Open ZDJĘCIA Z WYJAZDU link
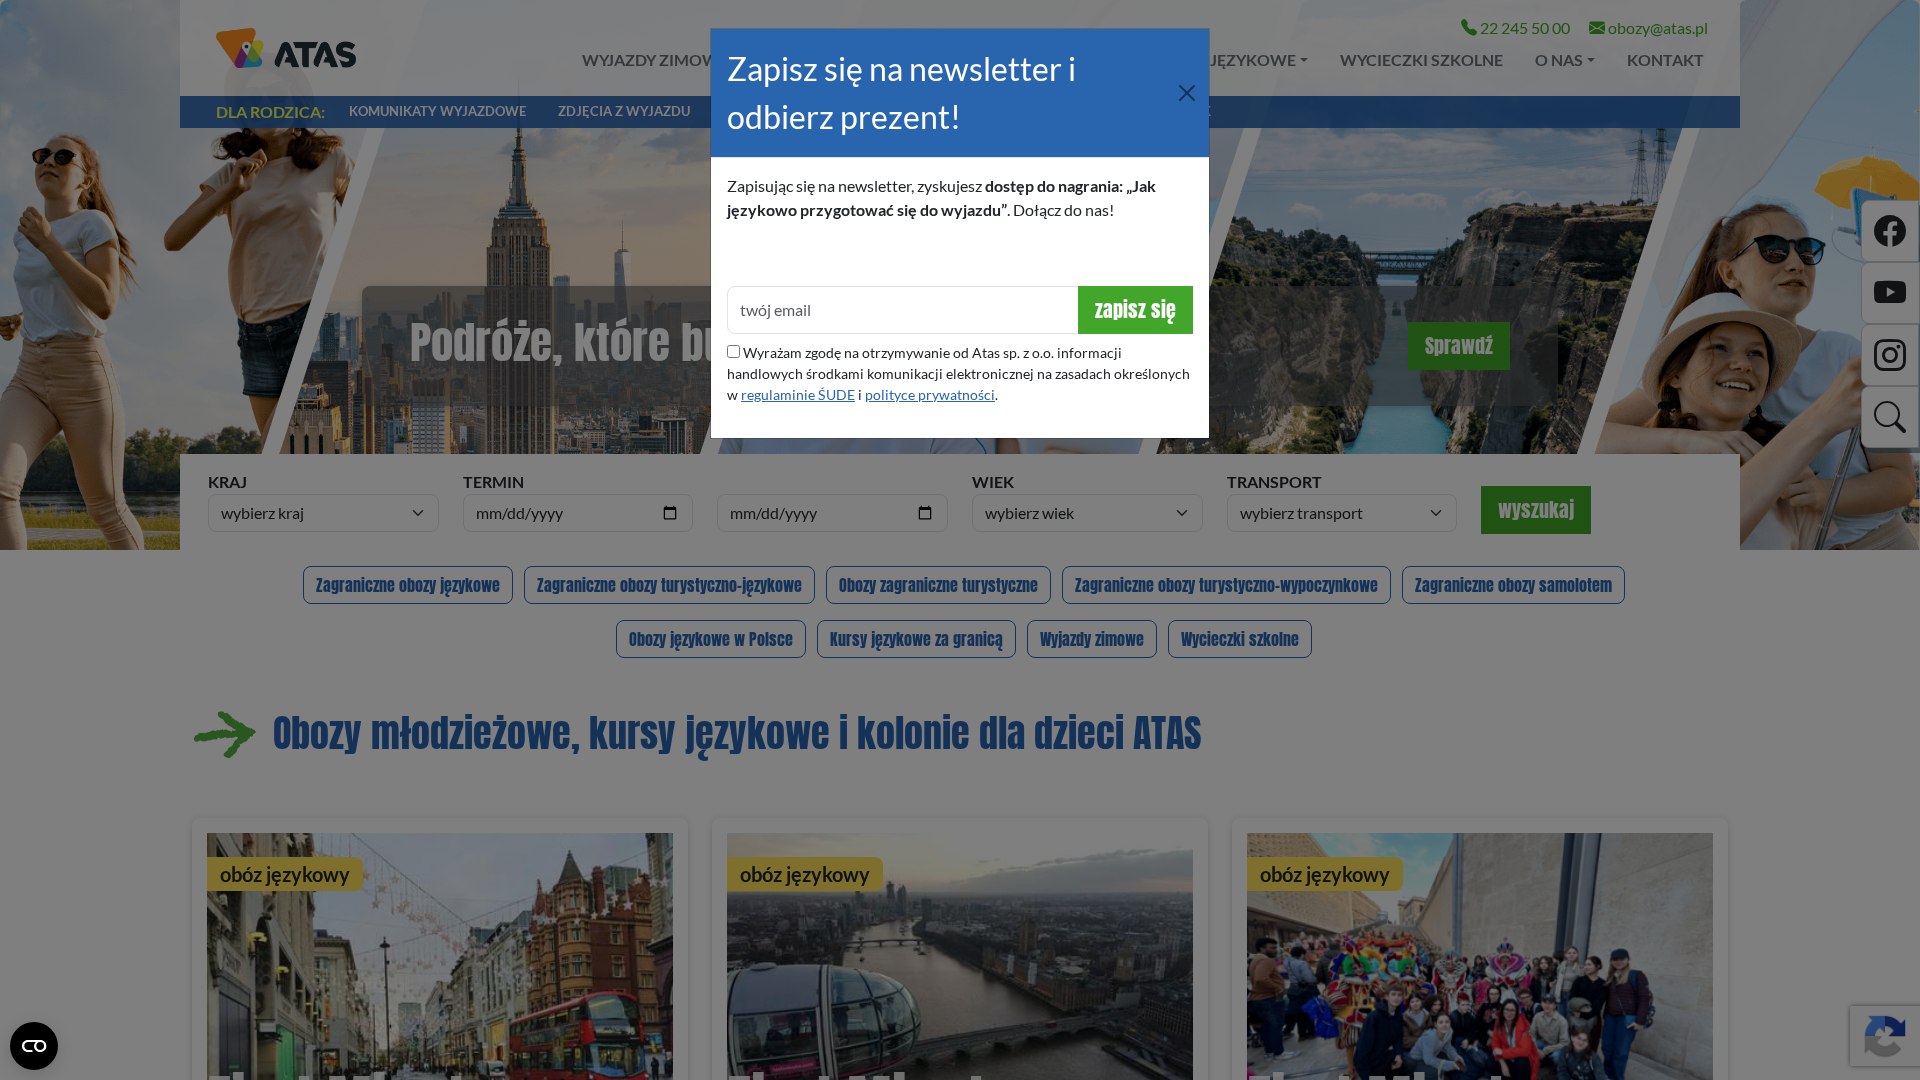 (624, 111)
